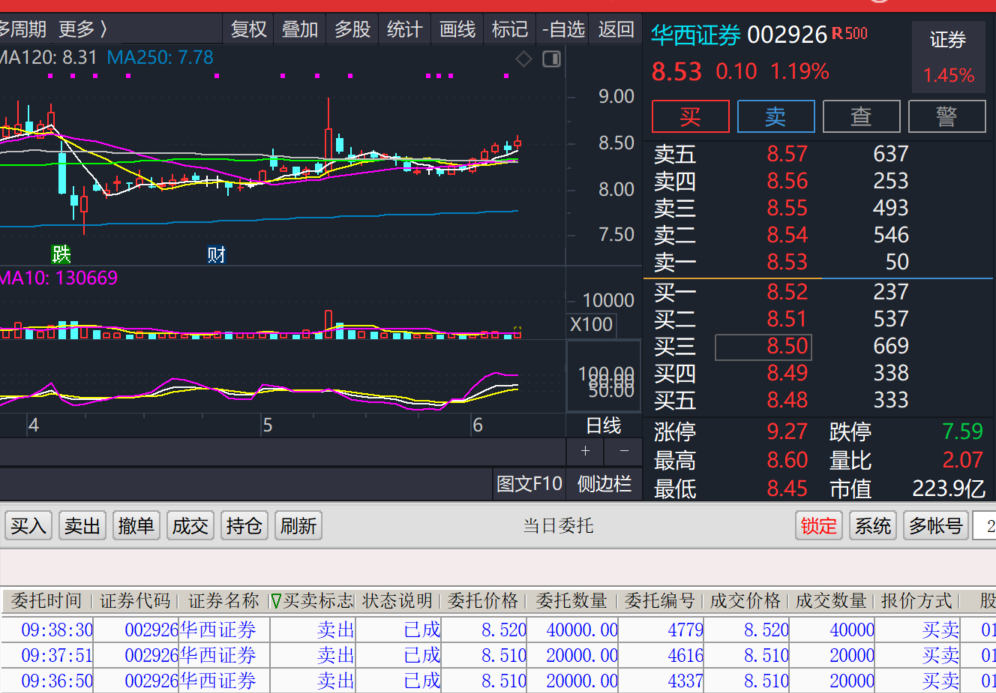Open 图文F10 company info
996x693 pixels.
pos(529,484)
